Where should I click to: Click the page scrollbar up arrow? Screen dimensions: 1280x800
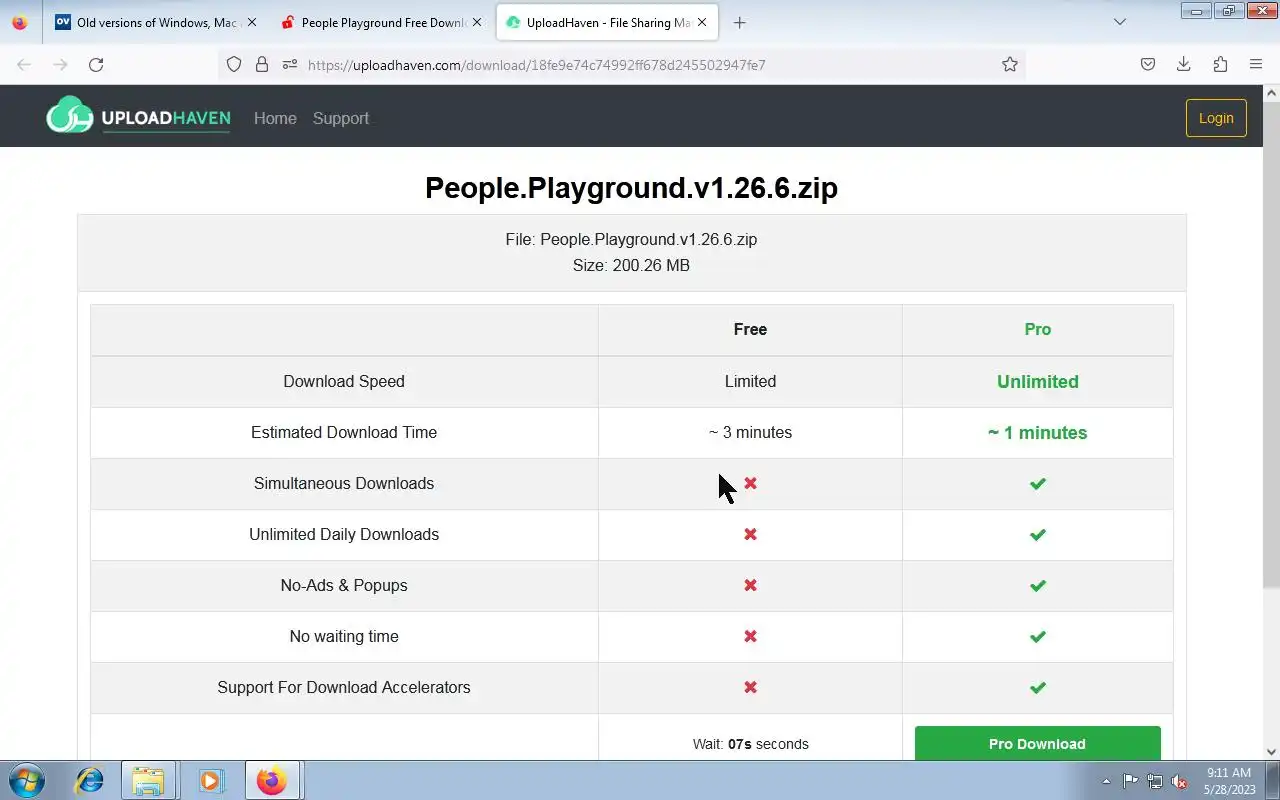tap(1271, 93)
